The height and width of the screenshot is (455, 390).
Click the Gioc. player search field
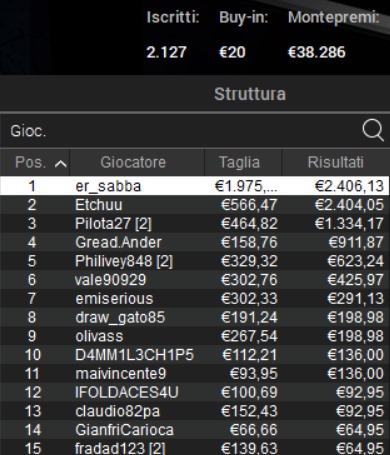pos(180,131)
